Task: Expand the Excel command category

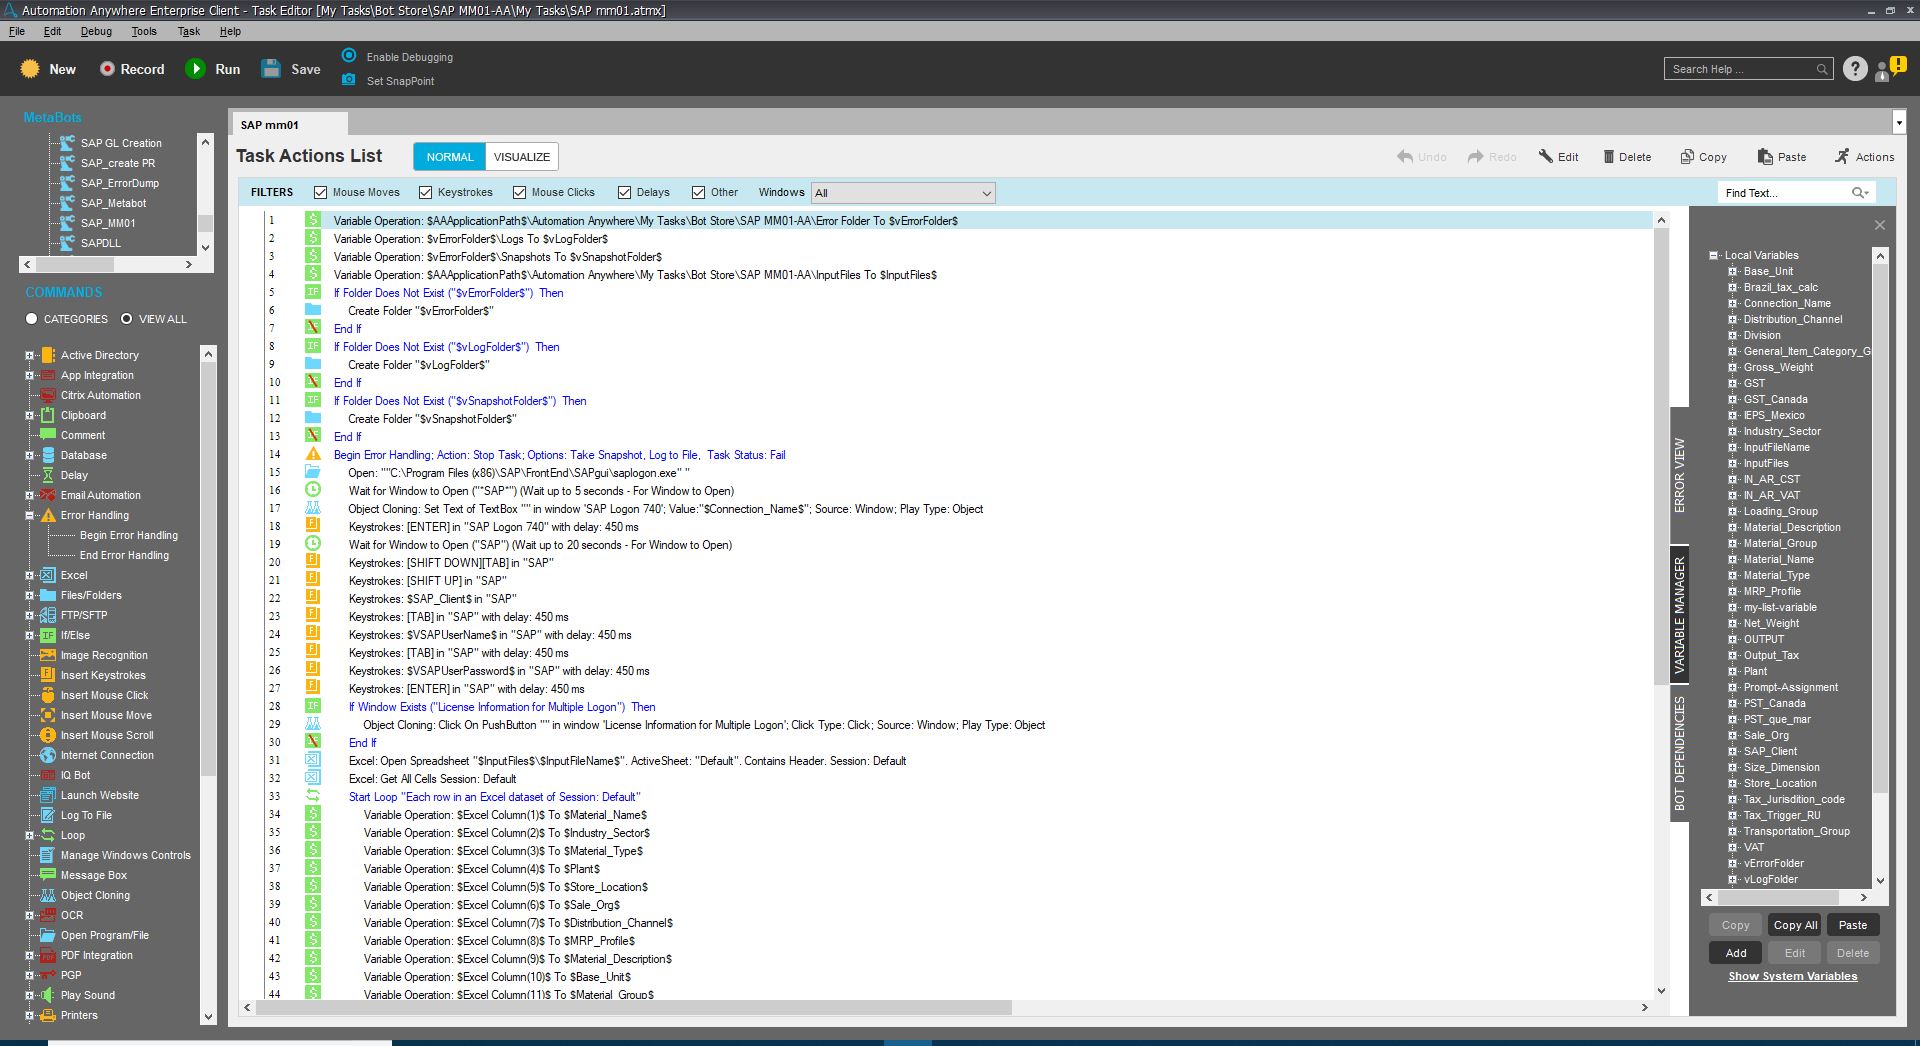Action: [x=29, y=575]
